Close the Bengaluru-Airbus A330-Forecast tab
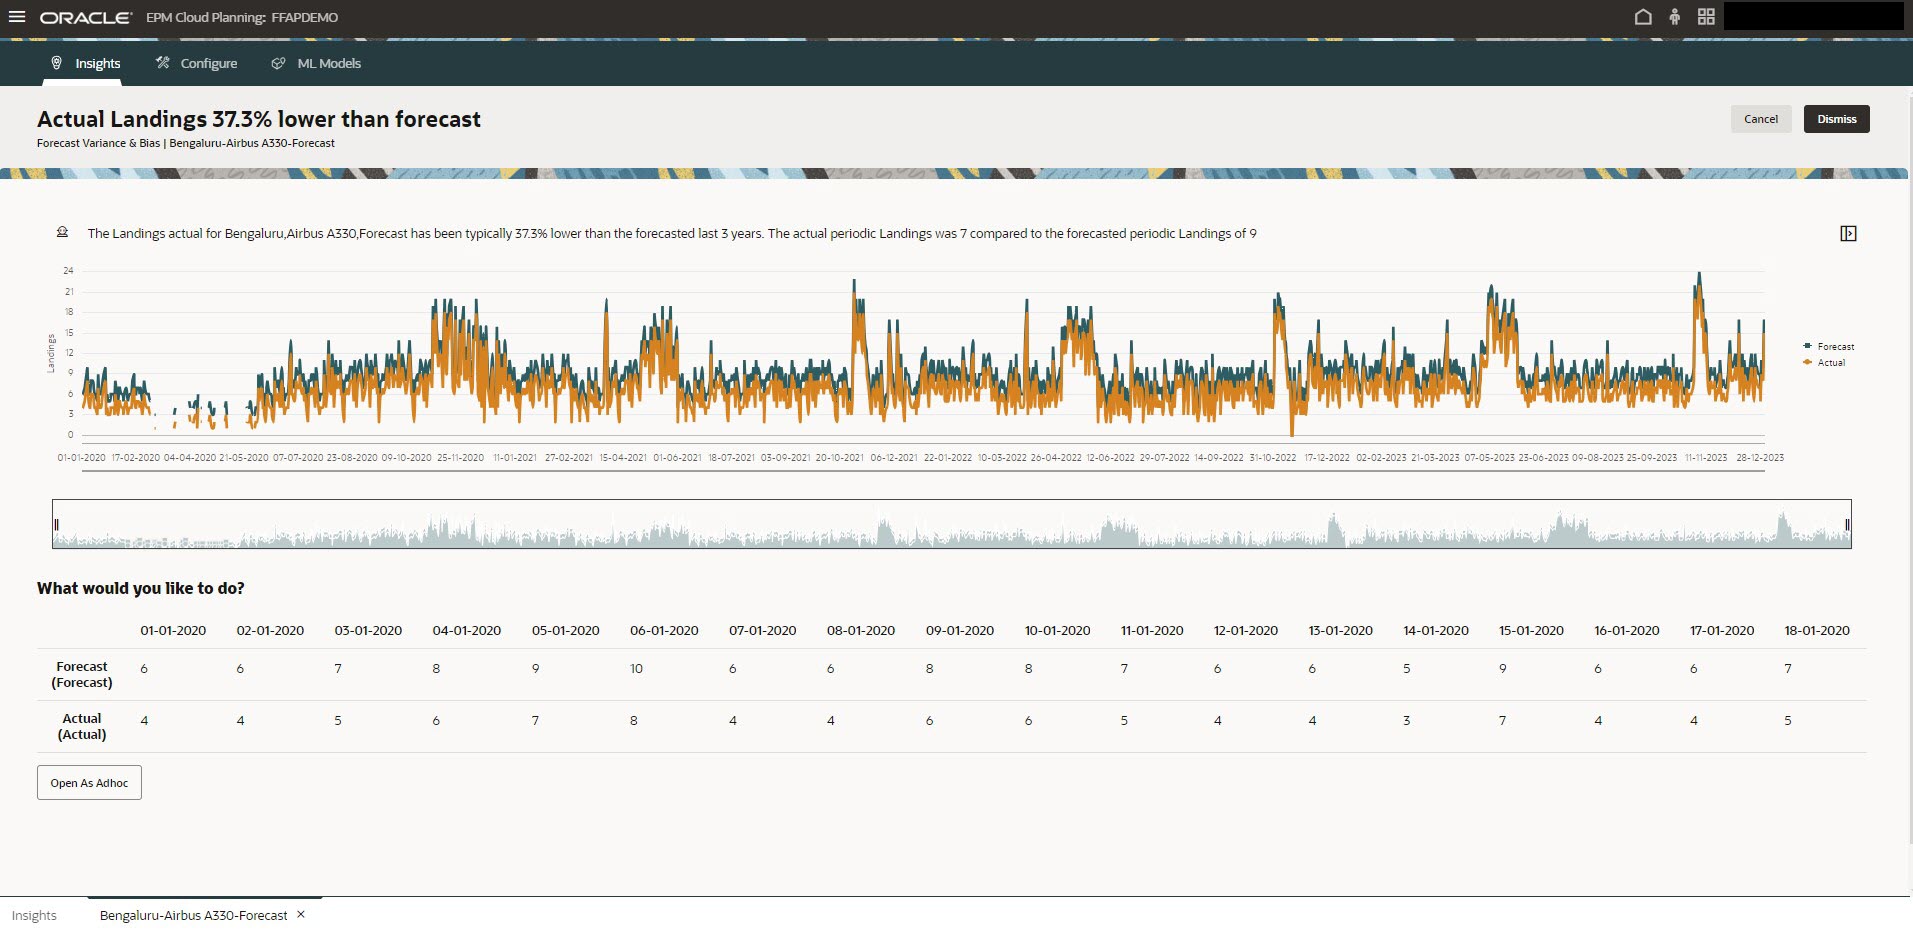The image size is (1913, 939). [301, 914]
